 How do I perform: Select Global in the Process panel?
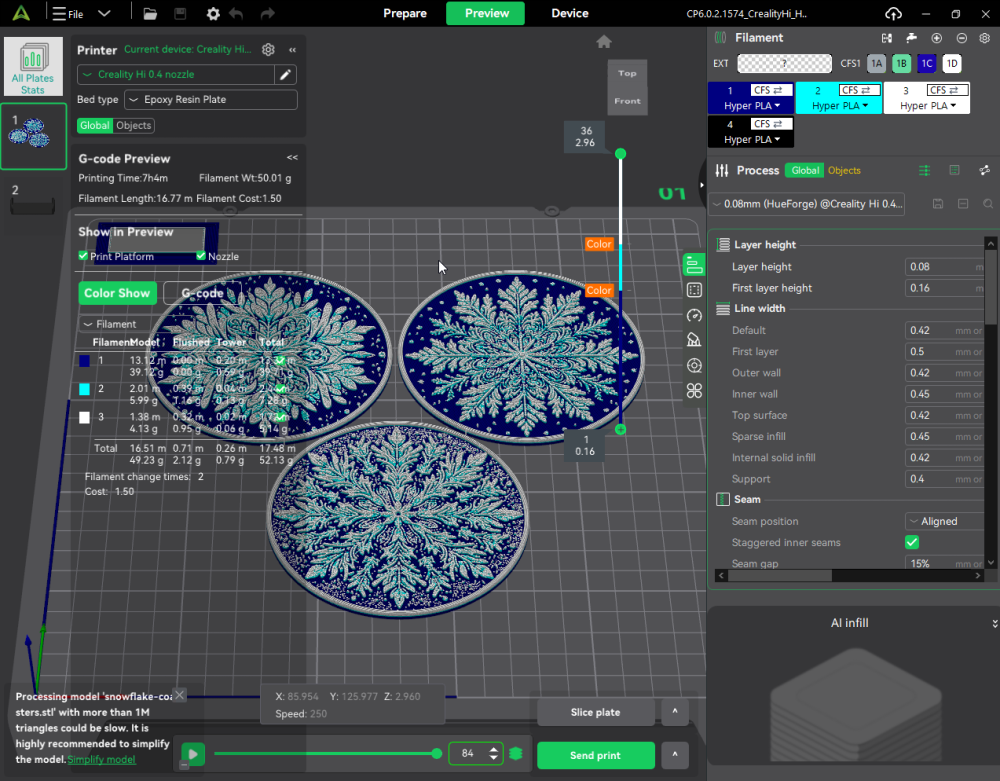pyautogui.click(x=805, y=170)
